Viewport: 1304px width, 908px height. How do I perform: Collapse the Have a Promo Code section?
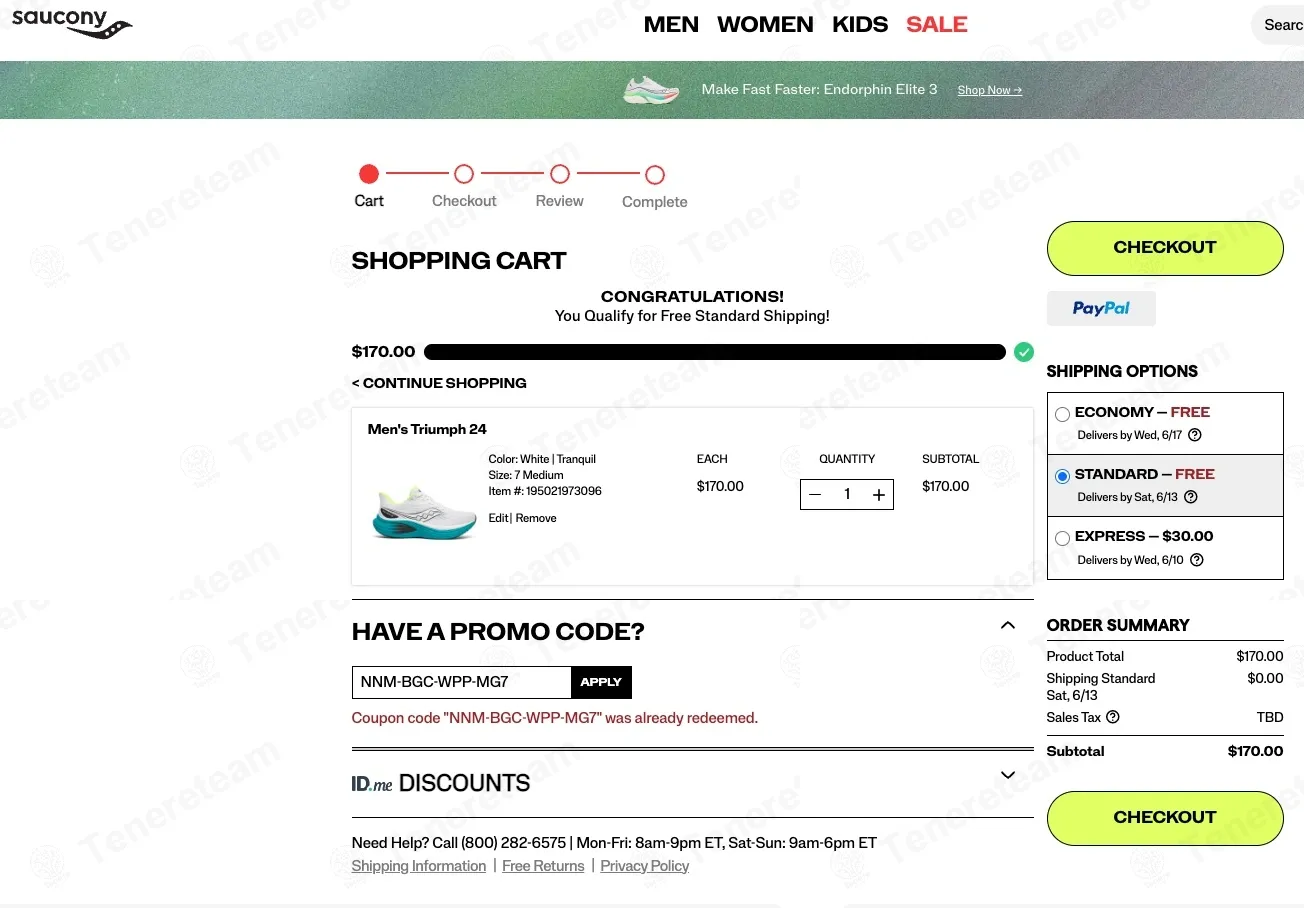click(x=1007, y=625)
